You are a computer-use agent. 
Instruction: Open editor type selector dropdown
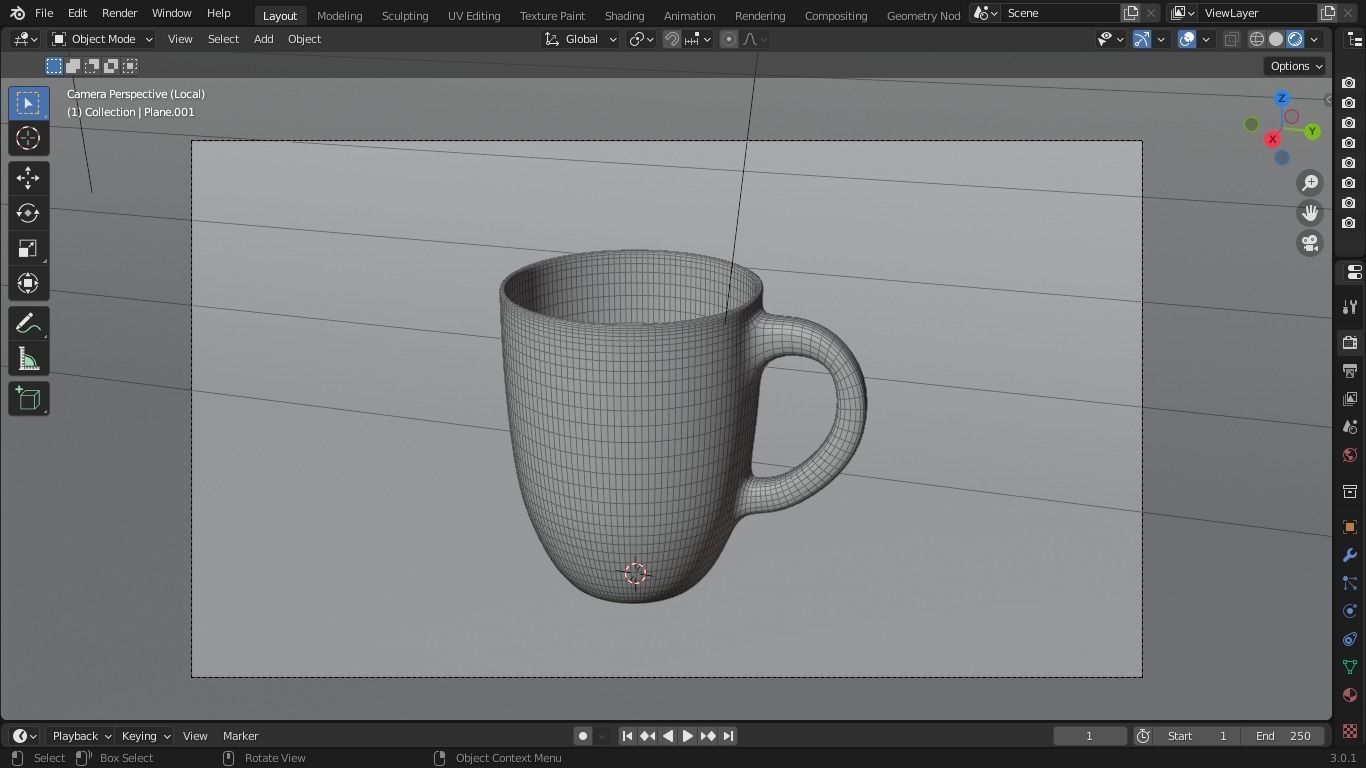pyautogui.click(x=25, y=39)
